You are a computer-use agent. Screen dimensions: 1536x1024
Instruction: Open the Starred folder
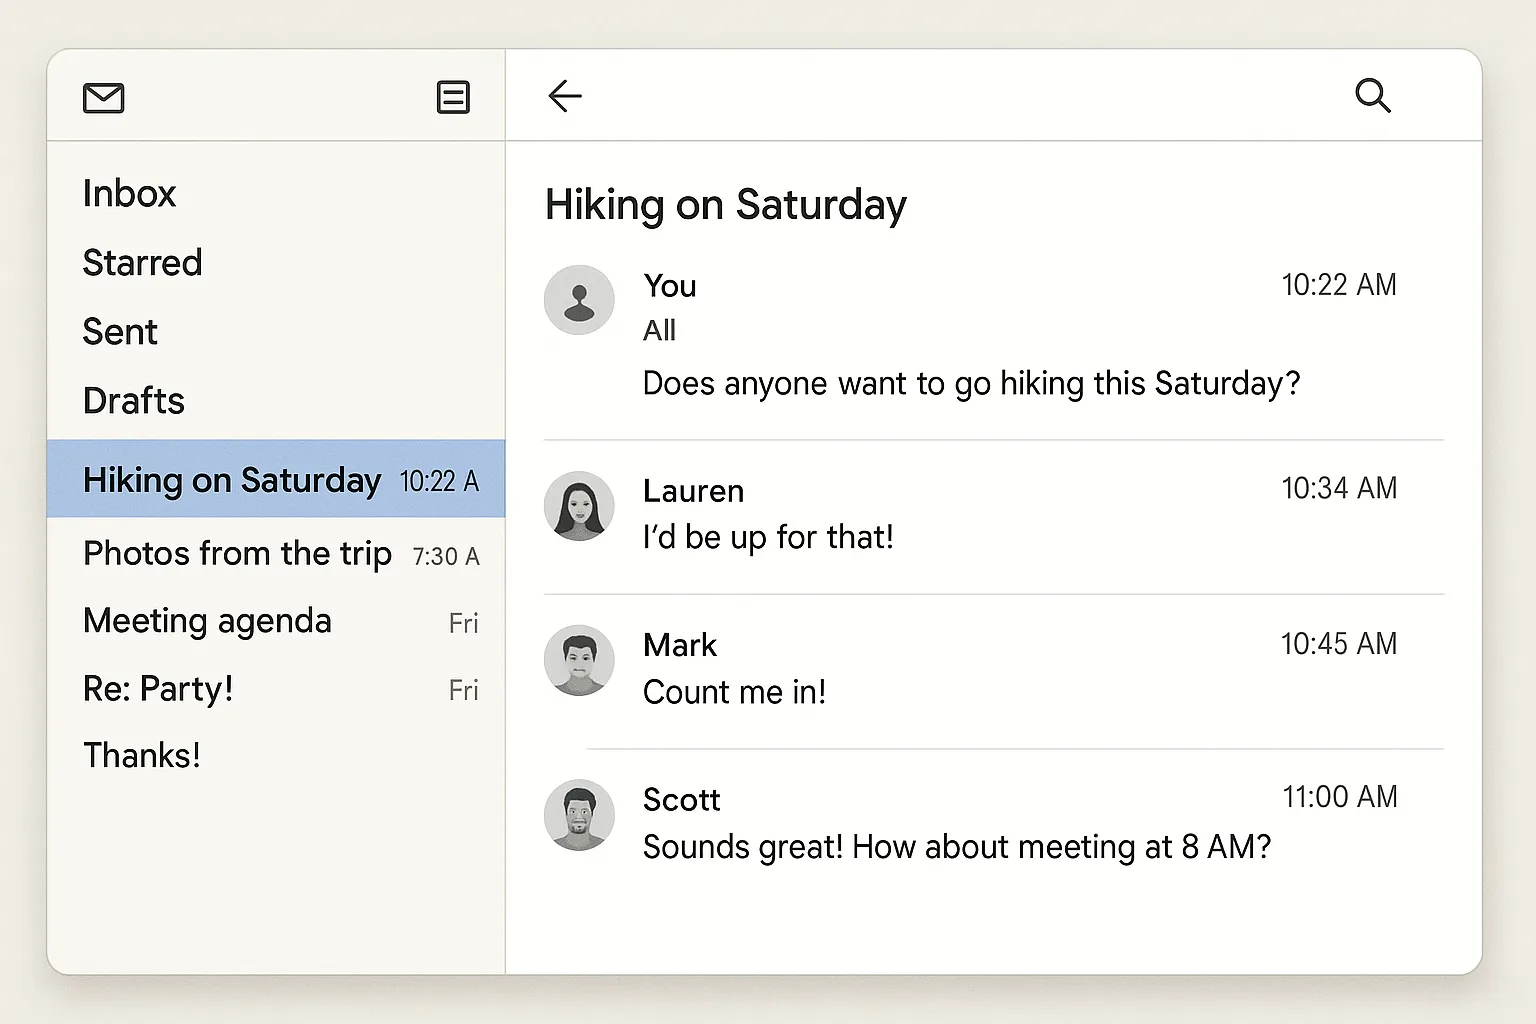click(x=142, y=263)
